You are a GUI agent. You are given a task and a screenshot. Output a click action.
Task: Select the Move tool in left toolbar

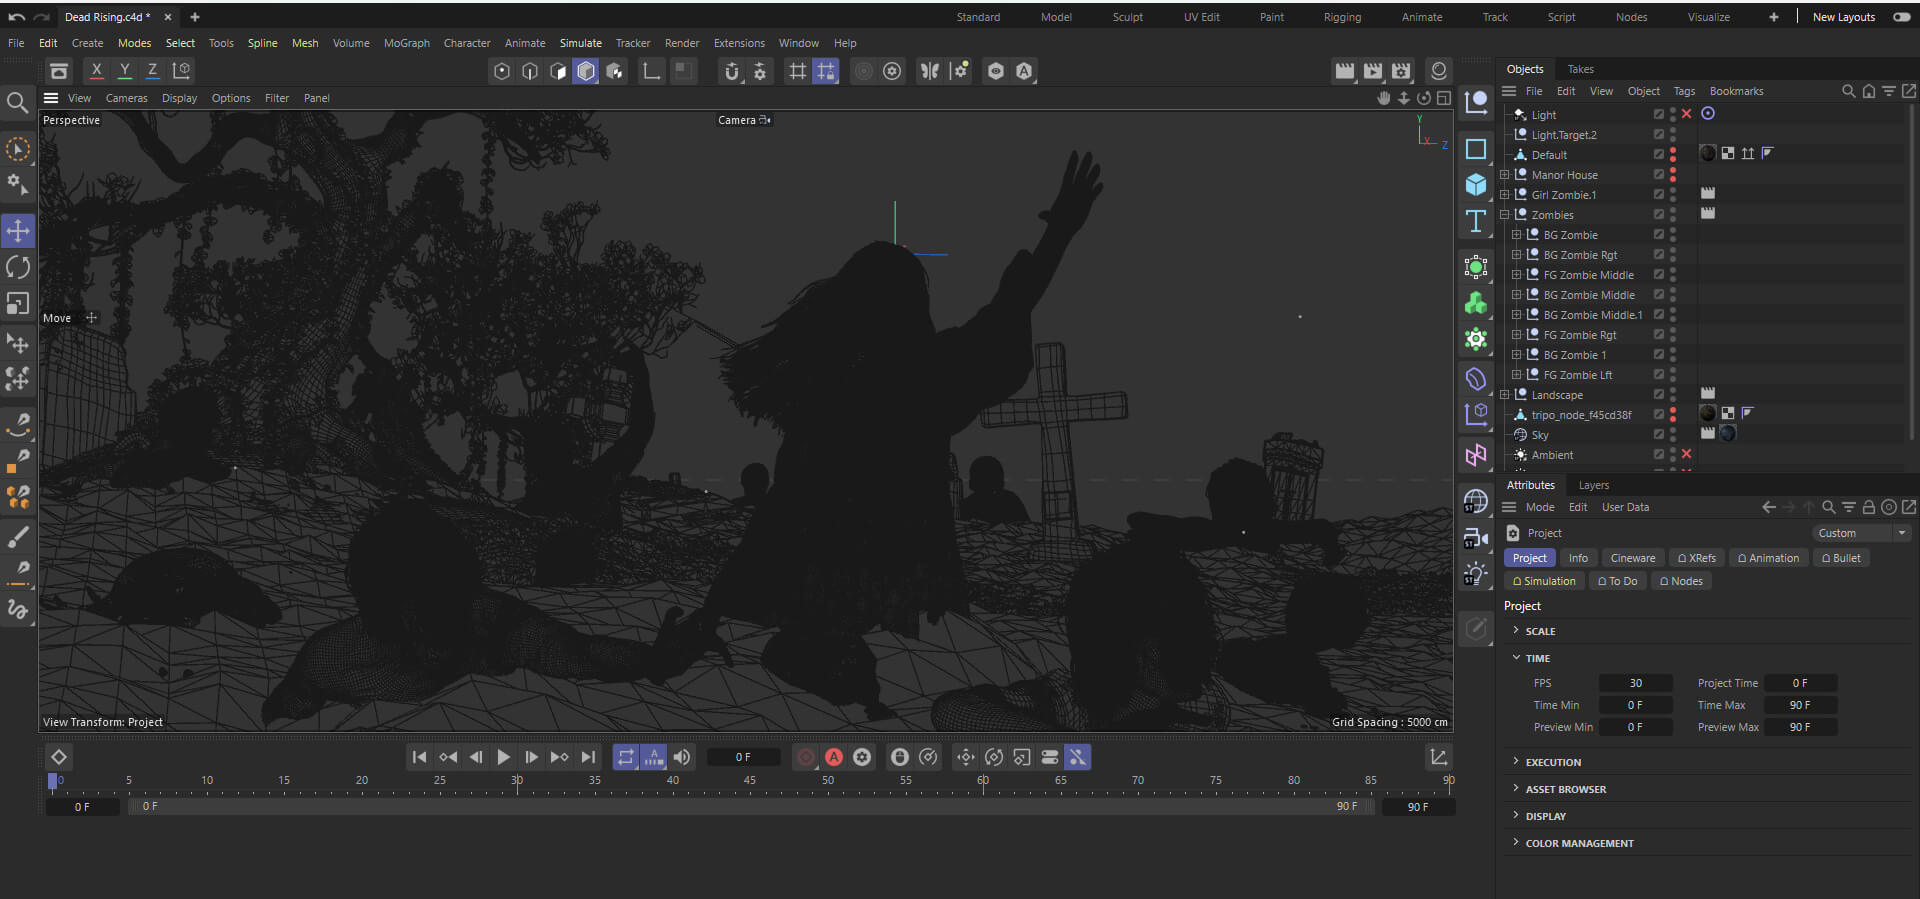[x=18, y=231]
